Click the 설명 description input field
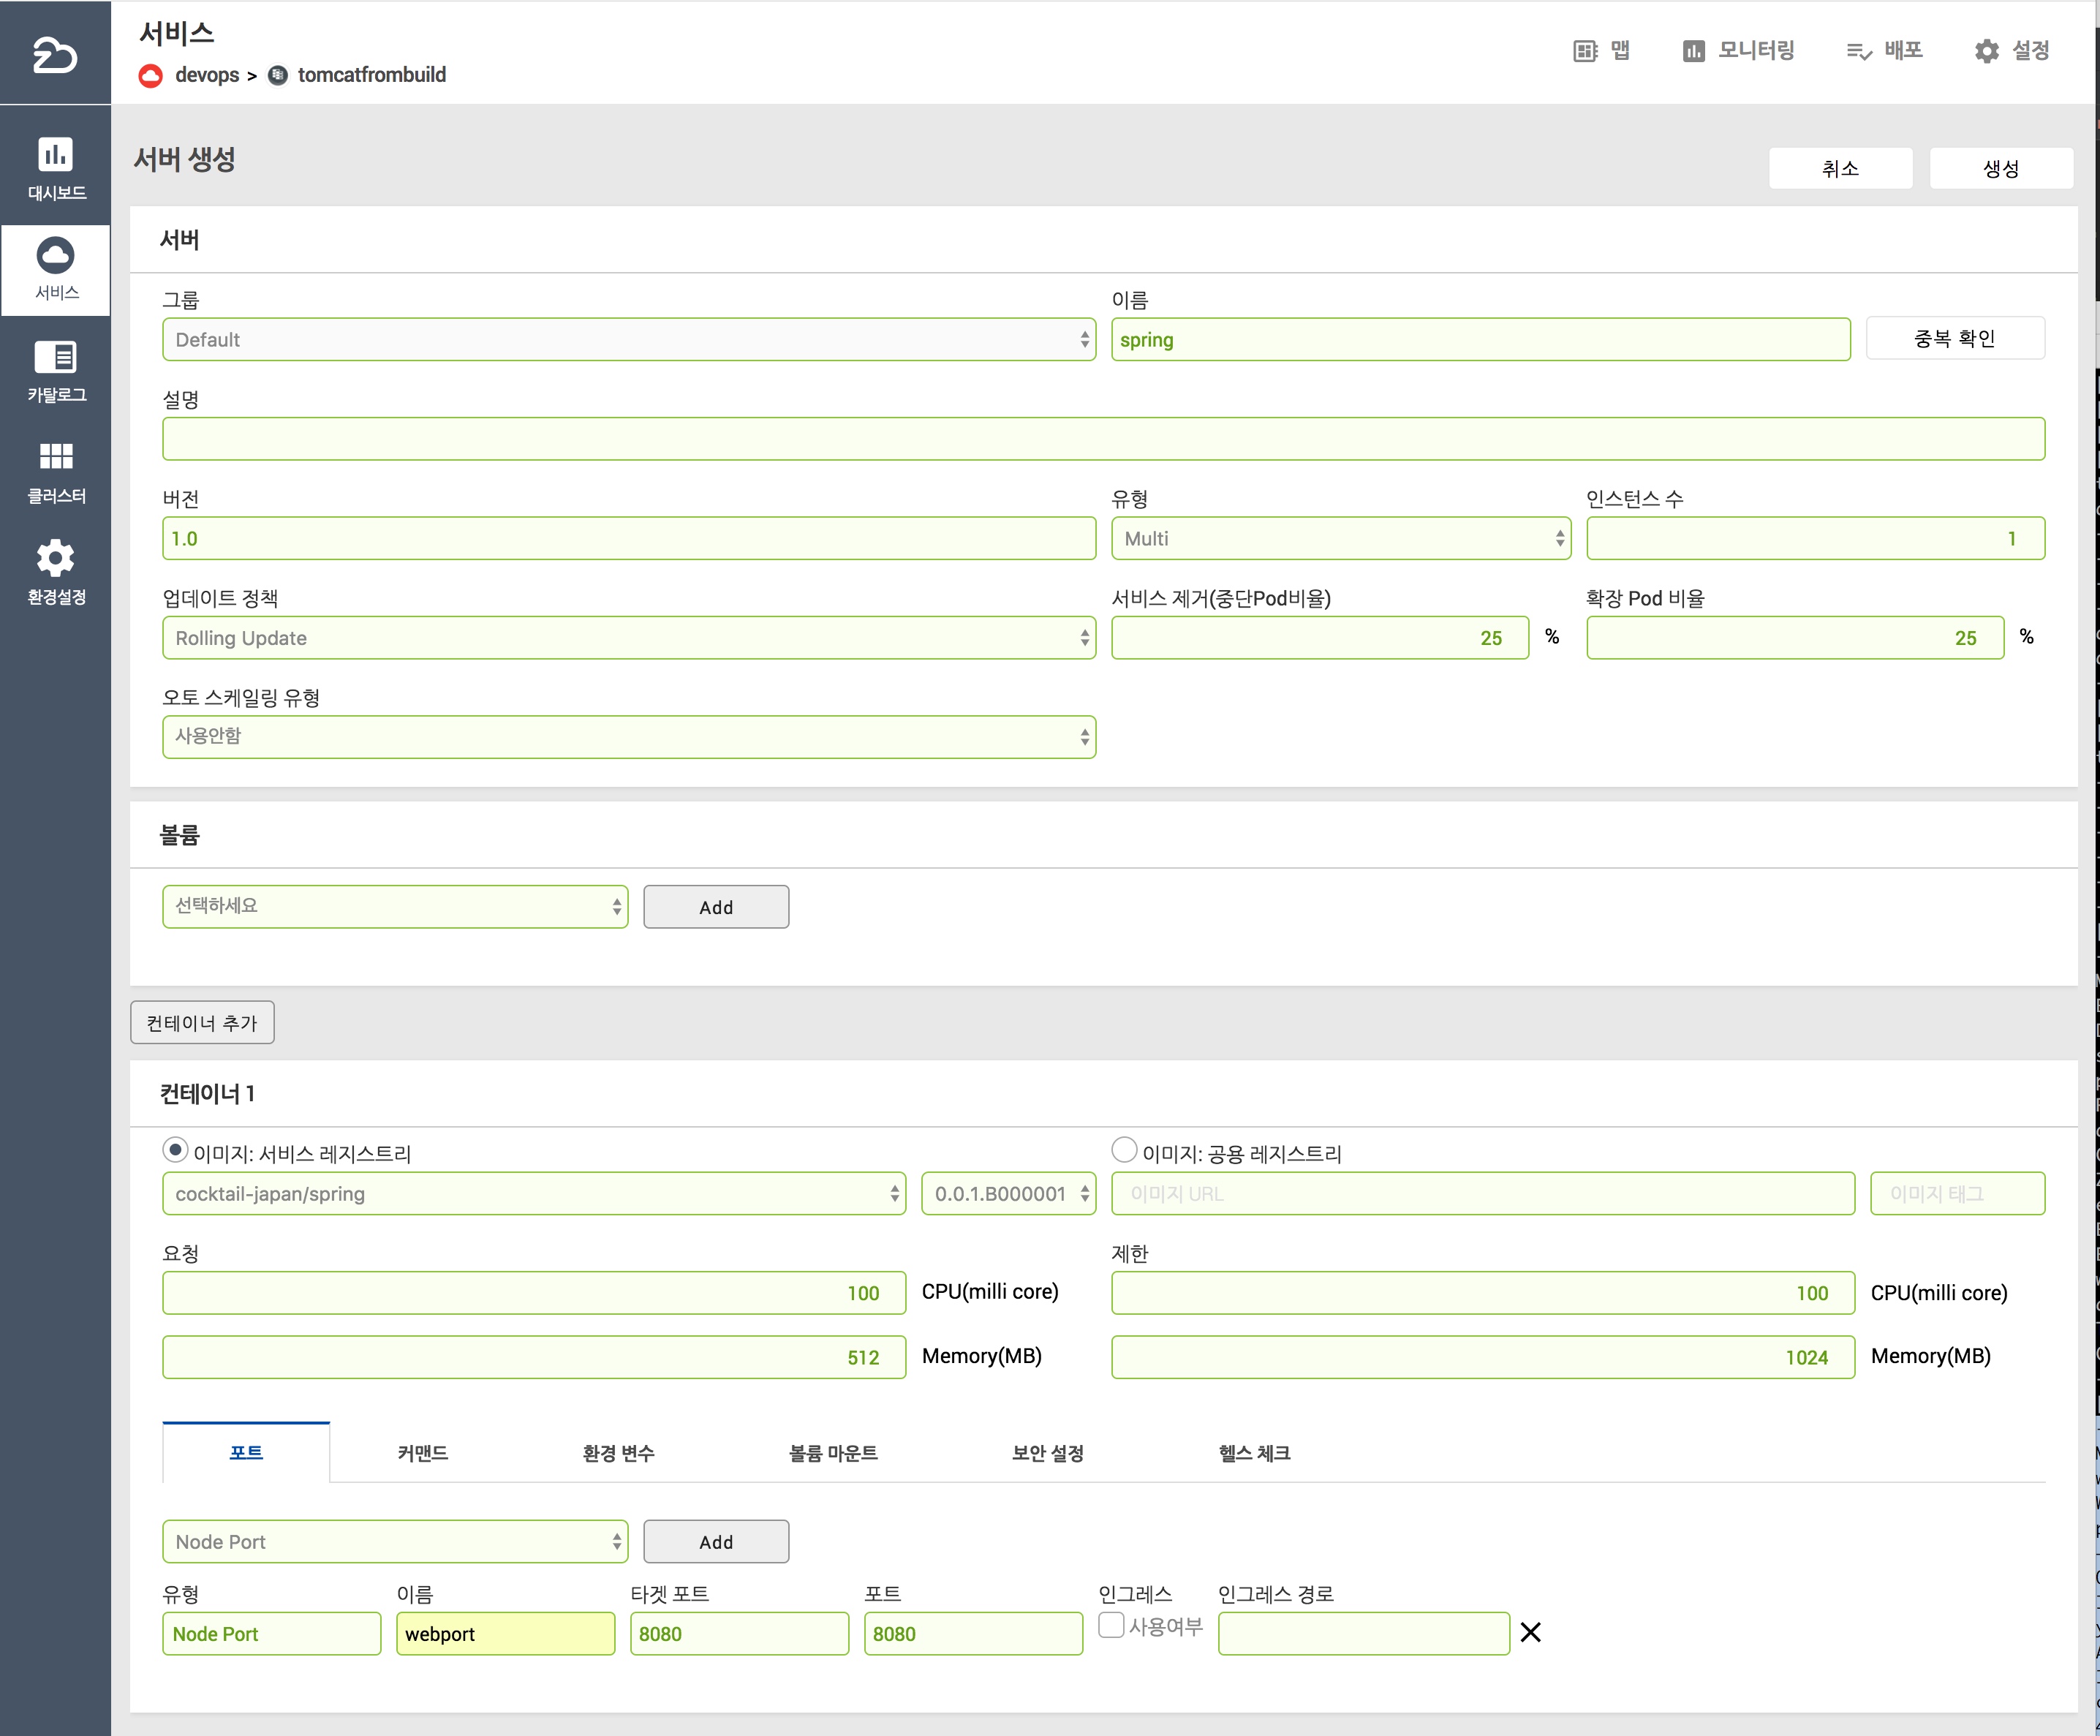Viewport: 2100px width, 1736px height. click(x=1103, y=439)
